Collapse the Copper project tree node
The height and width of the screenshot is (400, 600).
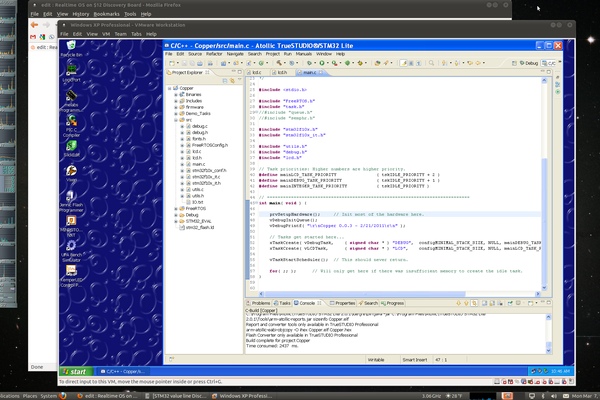coord(170,88)
